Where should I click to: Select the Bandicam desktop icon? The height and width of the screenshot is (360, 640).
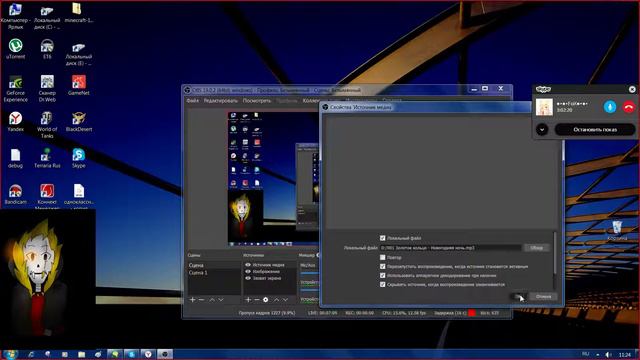click(x=16, y=194)
